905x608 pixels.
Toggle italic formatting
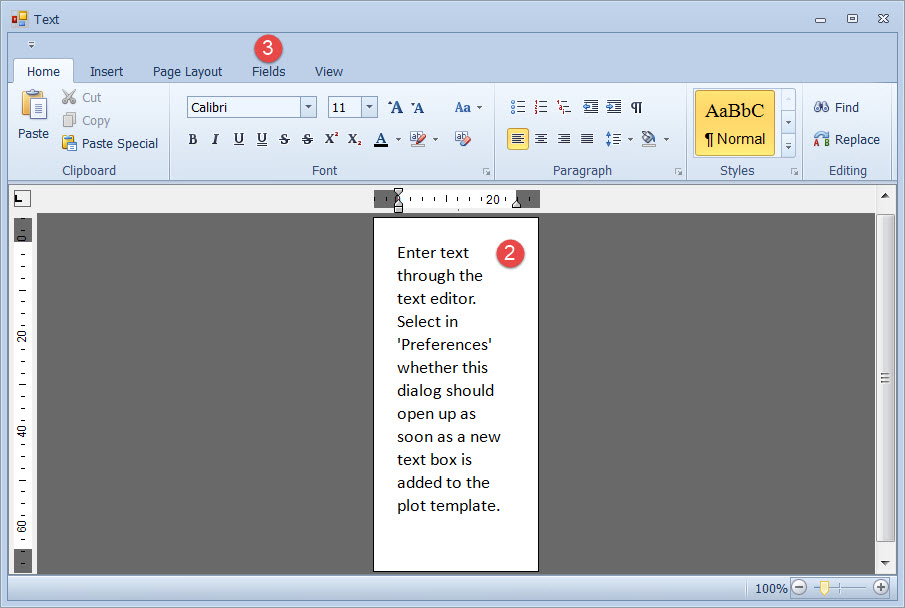[x=215, y=139]
